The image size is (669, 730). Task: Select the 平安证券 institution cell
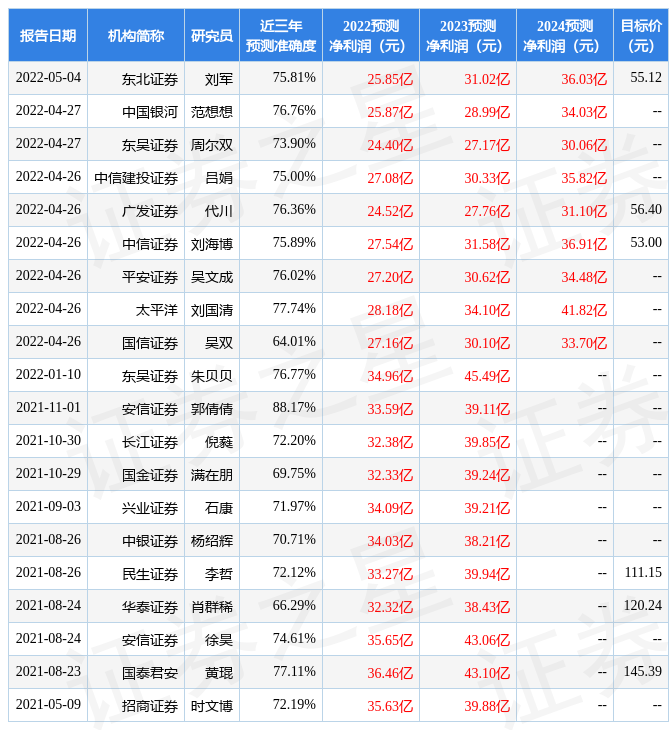pos(150,277)
